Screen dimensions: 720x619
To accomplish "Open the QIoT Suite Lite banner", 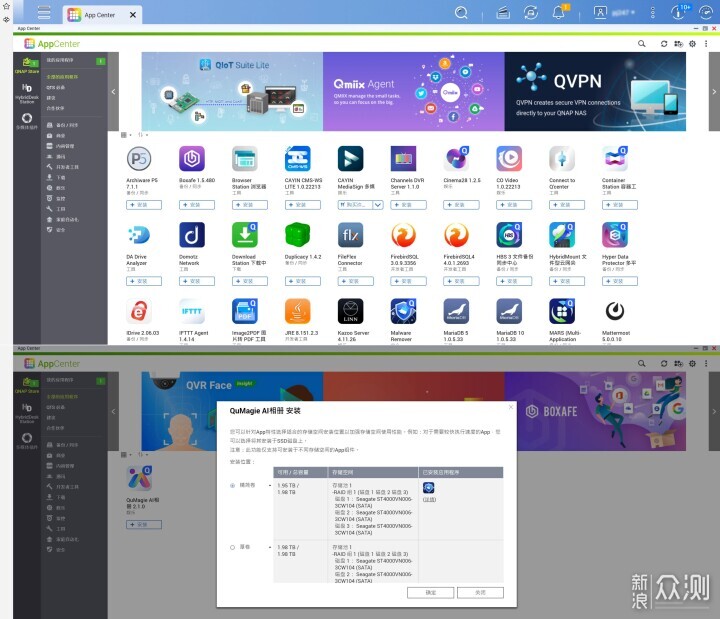I will pos(232,91).
